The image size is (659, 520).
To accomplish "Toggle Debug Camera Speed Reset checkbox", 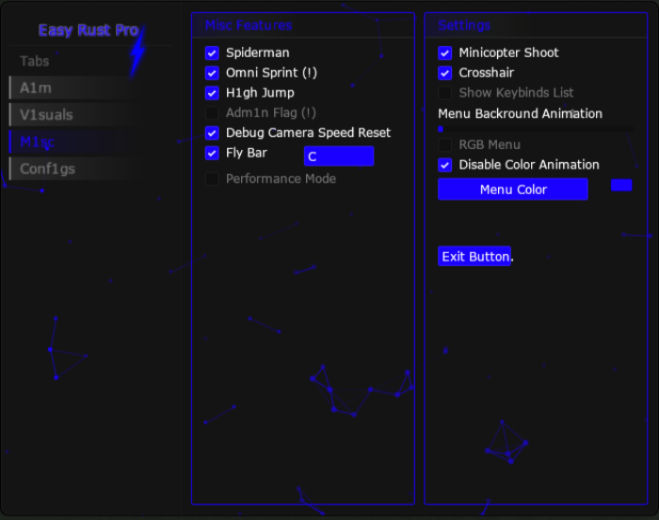I will point(212,133).
